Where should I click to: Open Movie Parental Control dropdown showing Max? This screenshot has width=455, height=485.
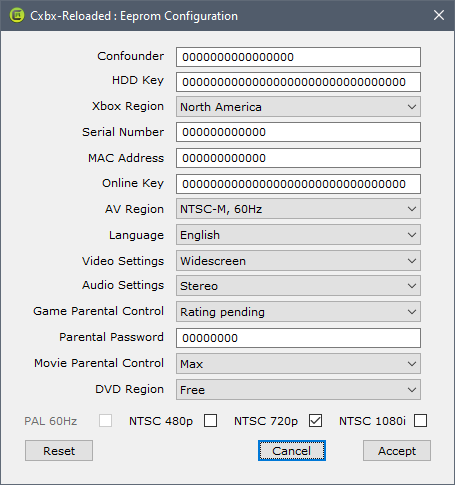[298, 364]
